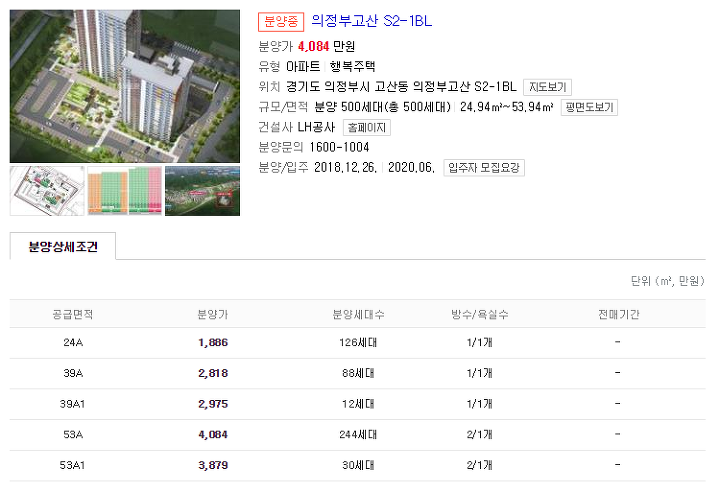View the main aerial apartment rendering image
The image size is (720, 492).
click(x=125, y=86)
